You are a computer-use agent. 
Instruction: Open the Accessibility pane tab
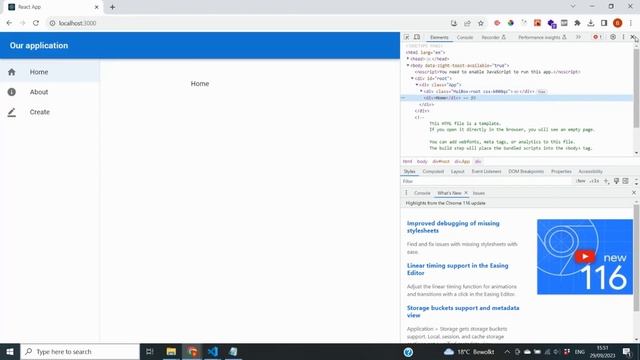590,171
